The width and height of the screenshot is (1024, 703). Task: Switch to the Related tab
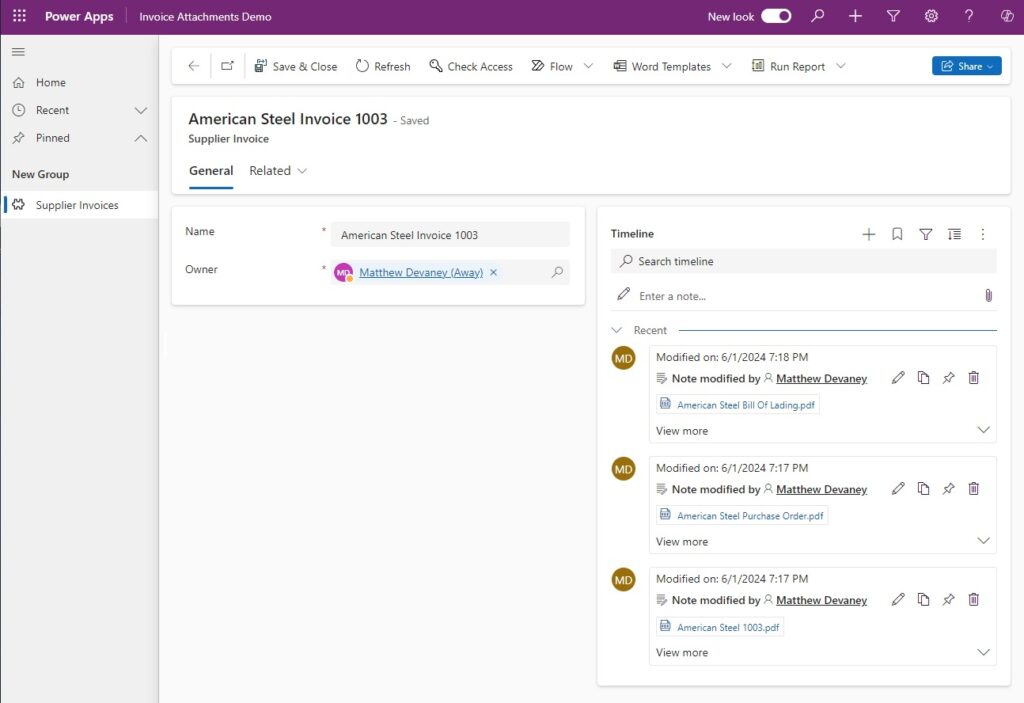(x=270, y=170)
